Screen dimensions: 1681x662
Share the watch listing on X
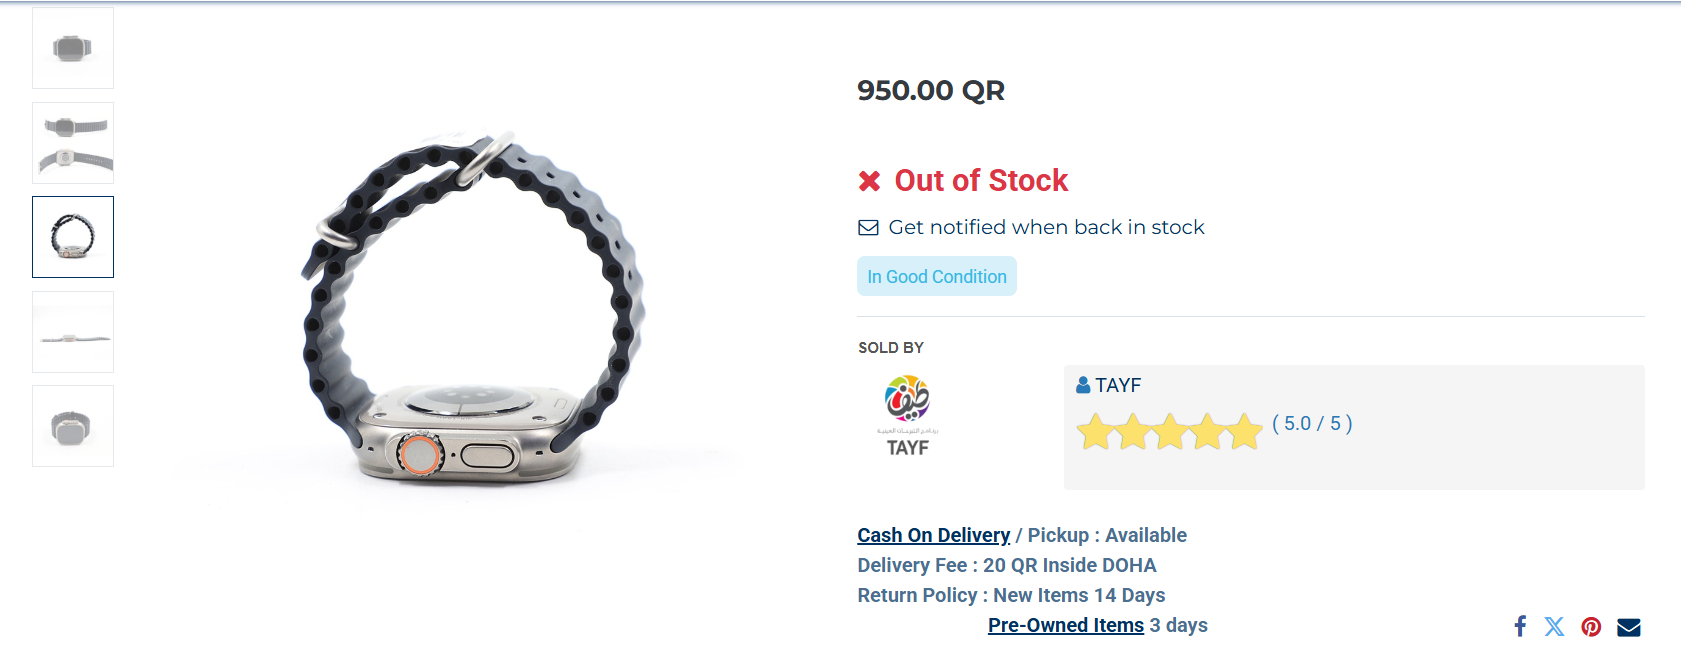[x=1555, y=626]
